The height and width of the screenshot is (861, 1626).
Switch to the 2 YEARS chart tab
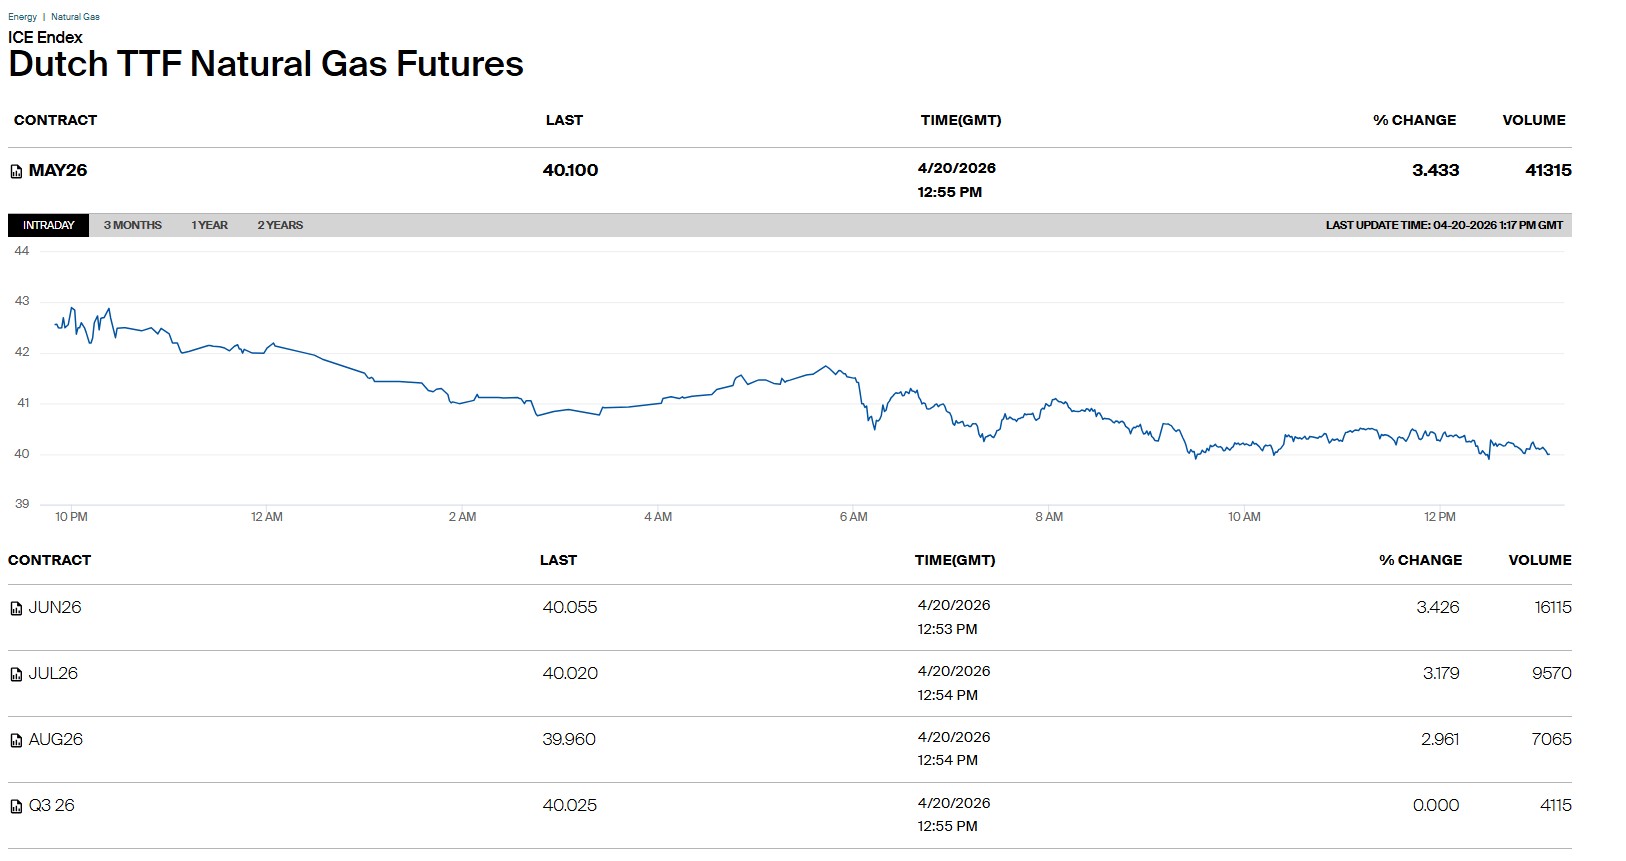[x=280, y=225]
